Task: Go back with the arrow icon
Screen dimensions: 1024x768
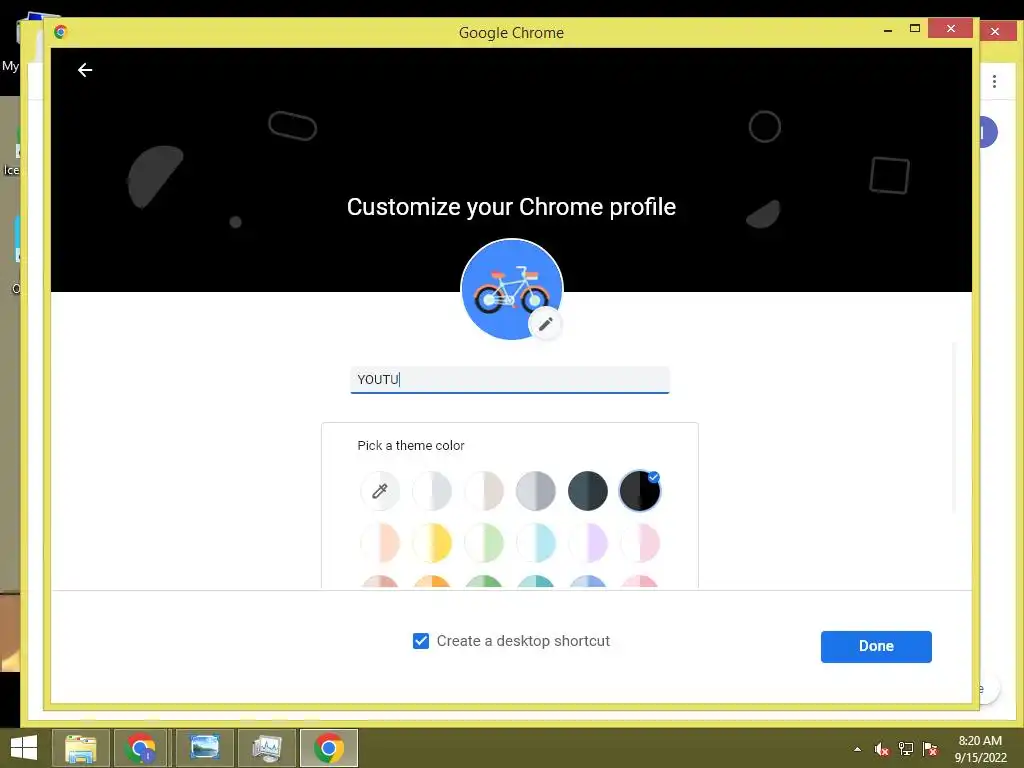Action: click(x=85, y=70)
